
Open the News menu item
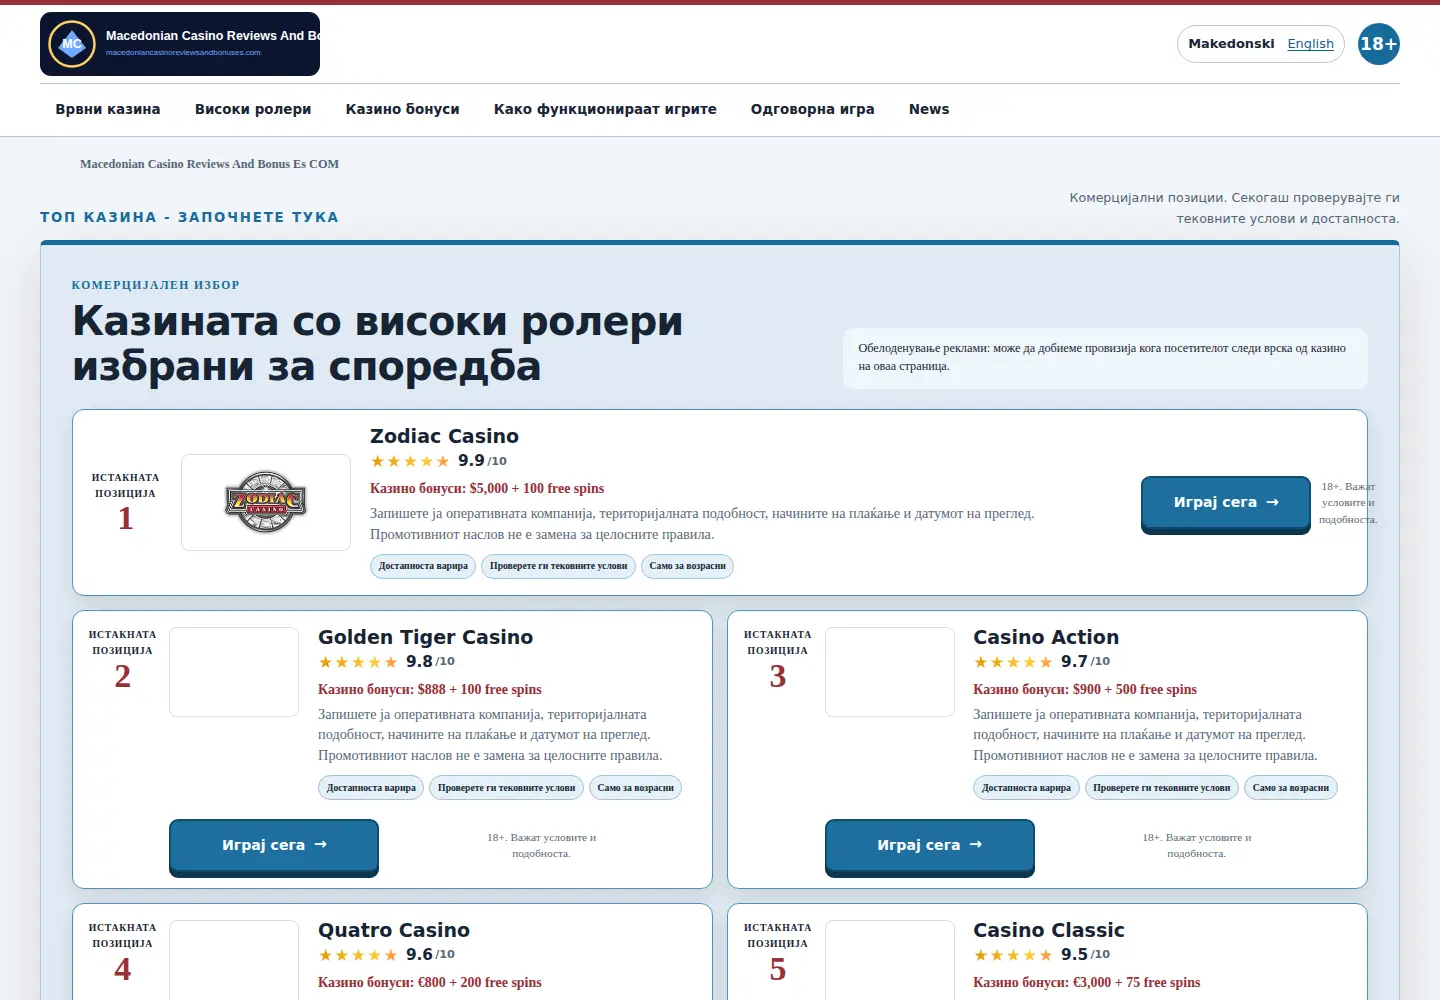click(x=929, y=110)
